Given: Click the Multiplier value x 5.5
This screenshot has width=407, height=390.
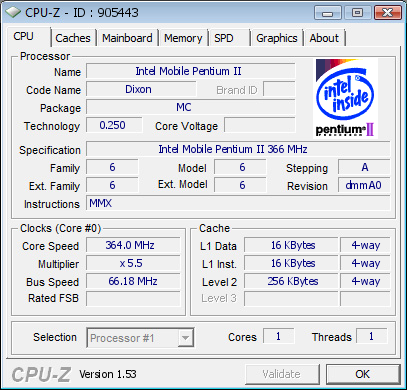Looking at the screenshot, I should click(x=133, y=263).
